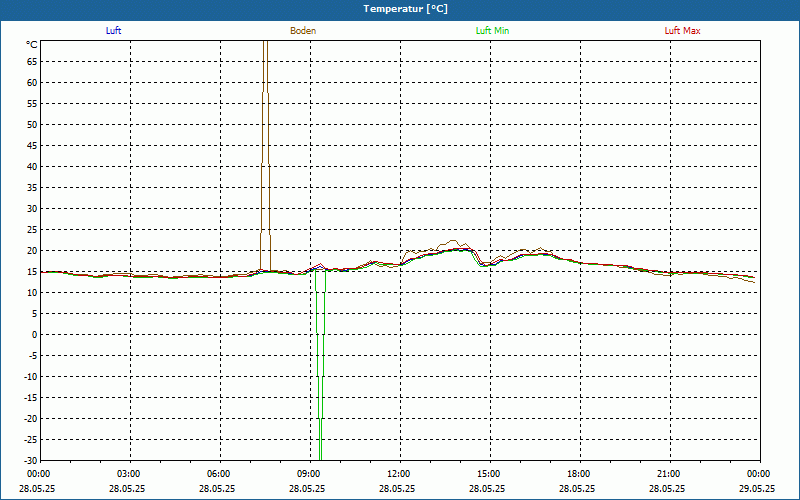Click the 65 y-axis value

point(32,62)
